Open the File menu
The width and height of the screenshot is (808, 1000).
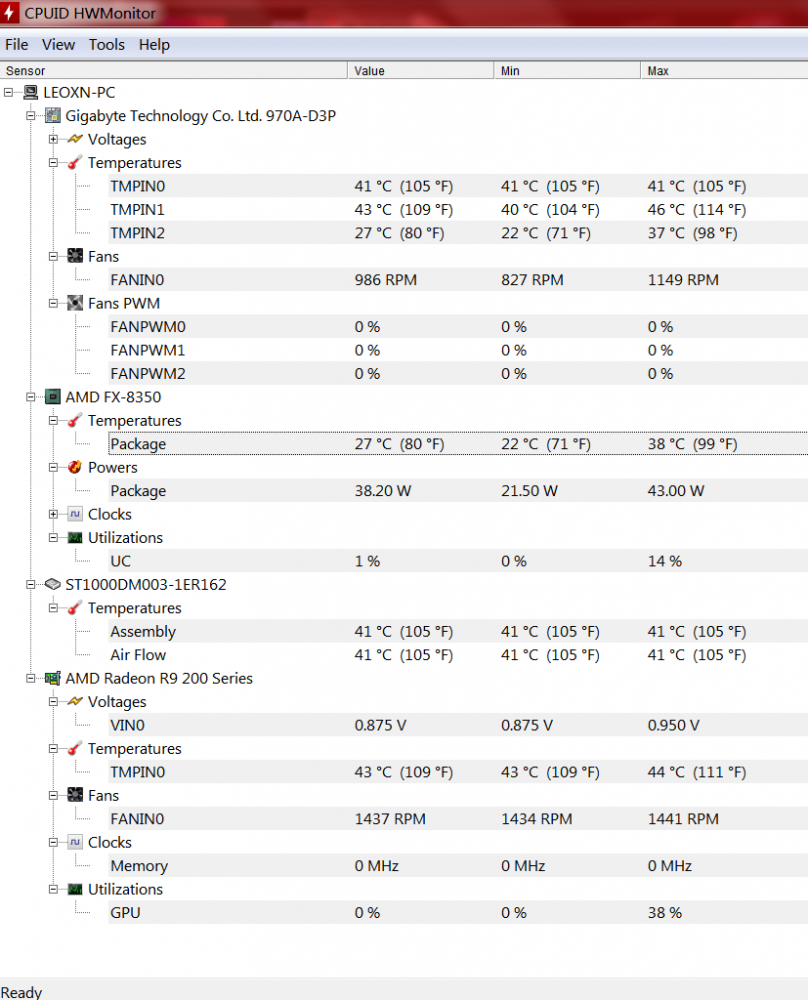[16, 45]
